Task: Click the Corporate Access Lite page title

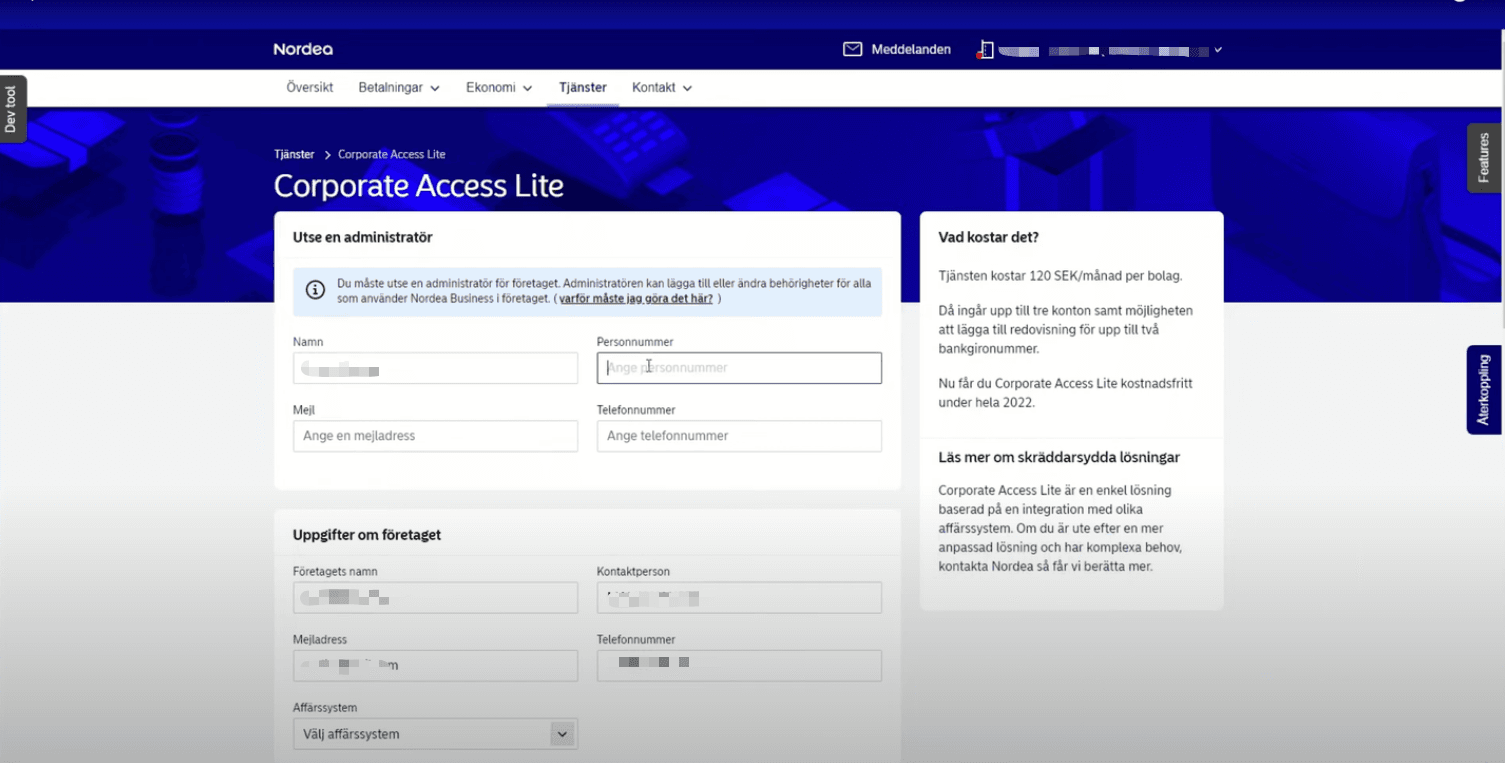Action: 419,186
